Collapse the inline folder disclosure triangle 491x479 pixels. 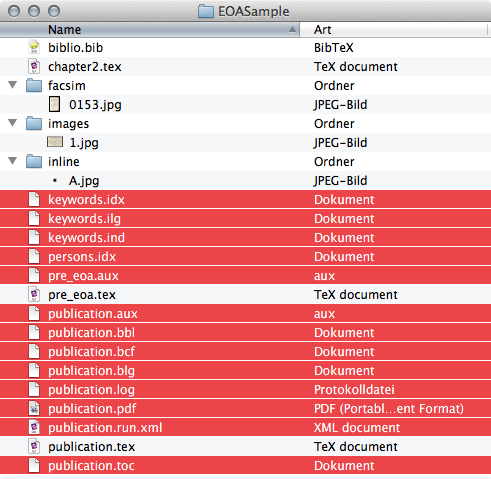coord(13,161)
